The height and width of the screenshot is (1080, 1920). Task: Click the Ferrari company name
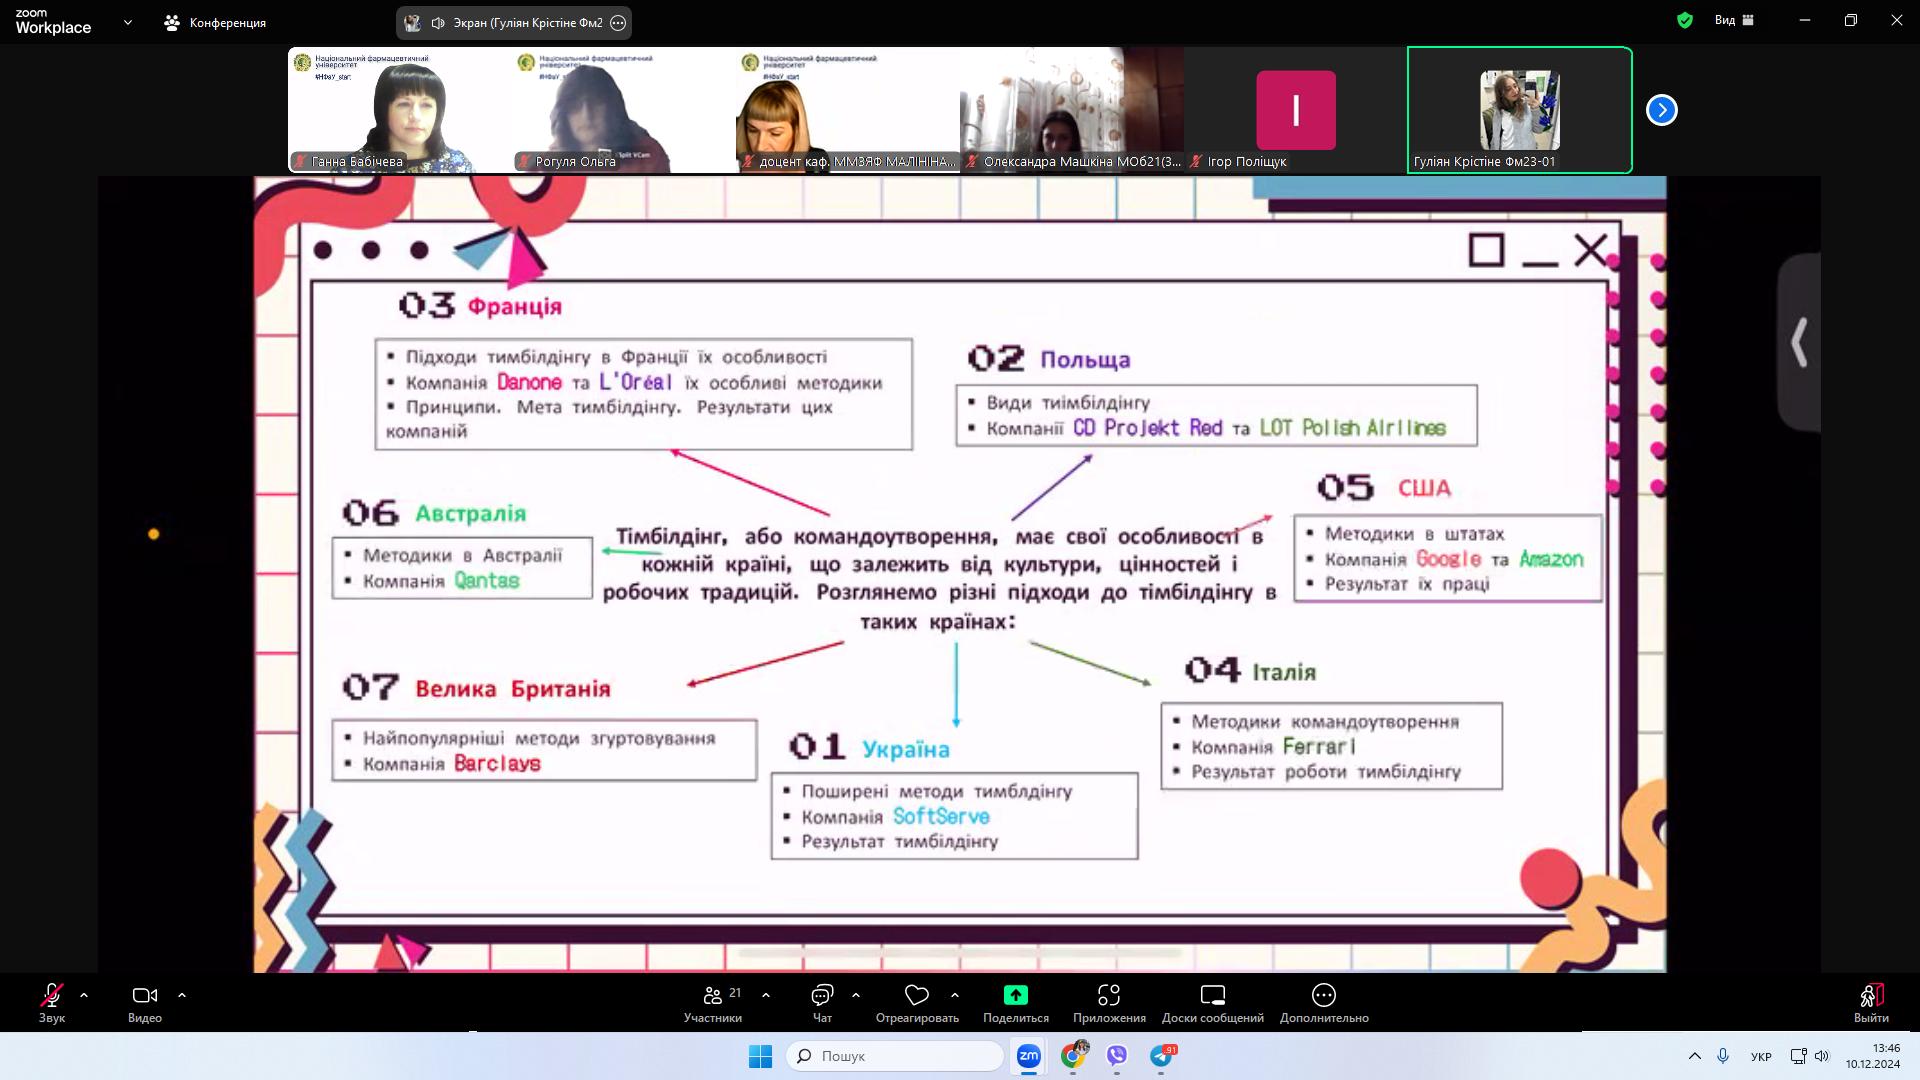tap(1319, 746)
